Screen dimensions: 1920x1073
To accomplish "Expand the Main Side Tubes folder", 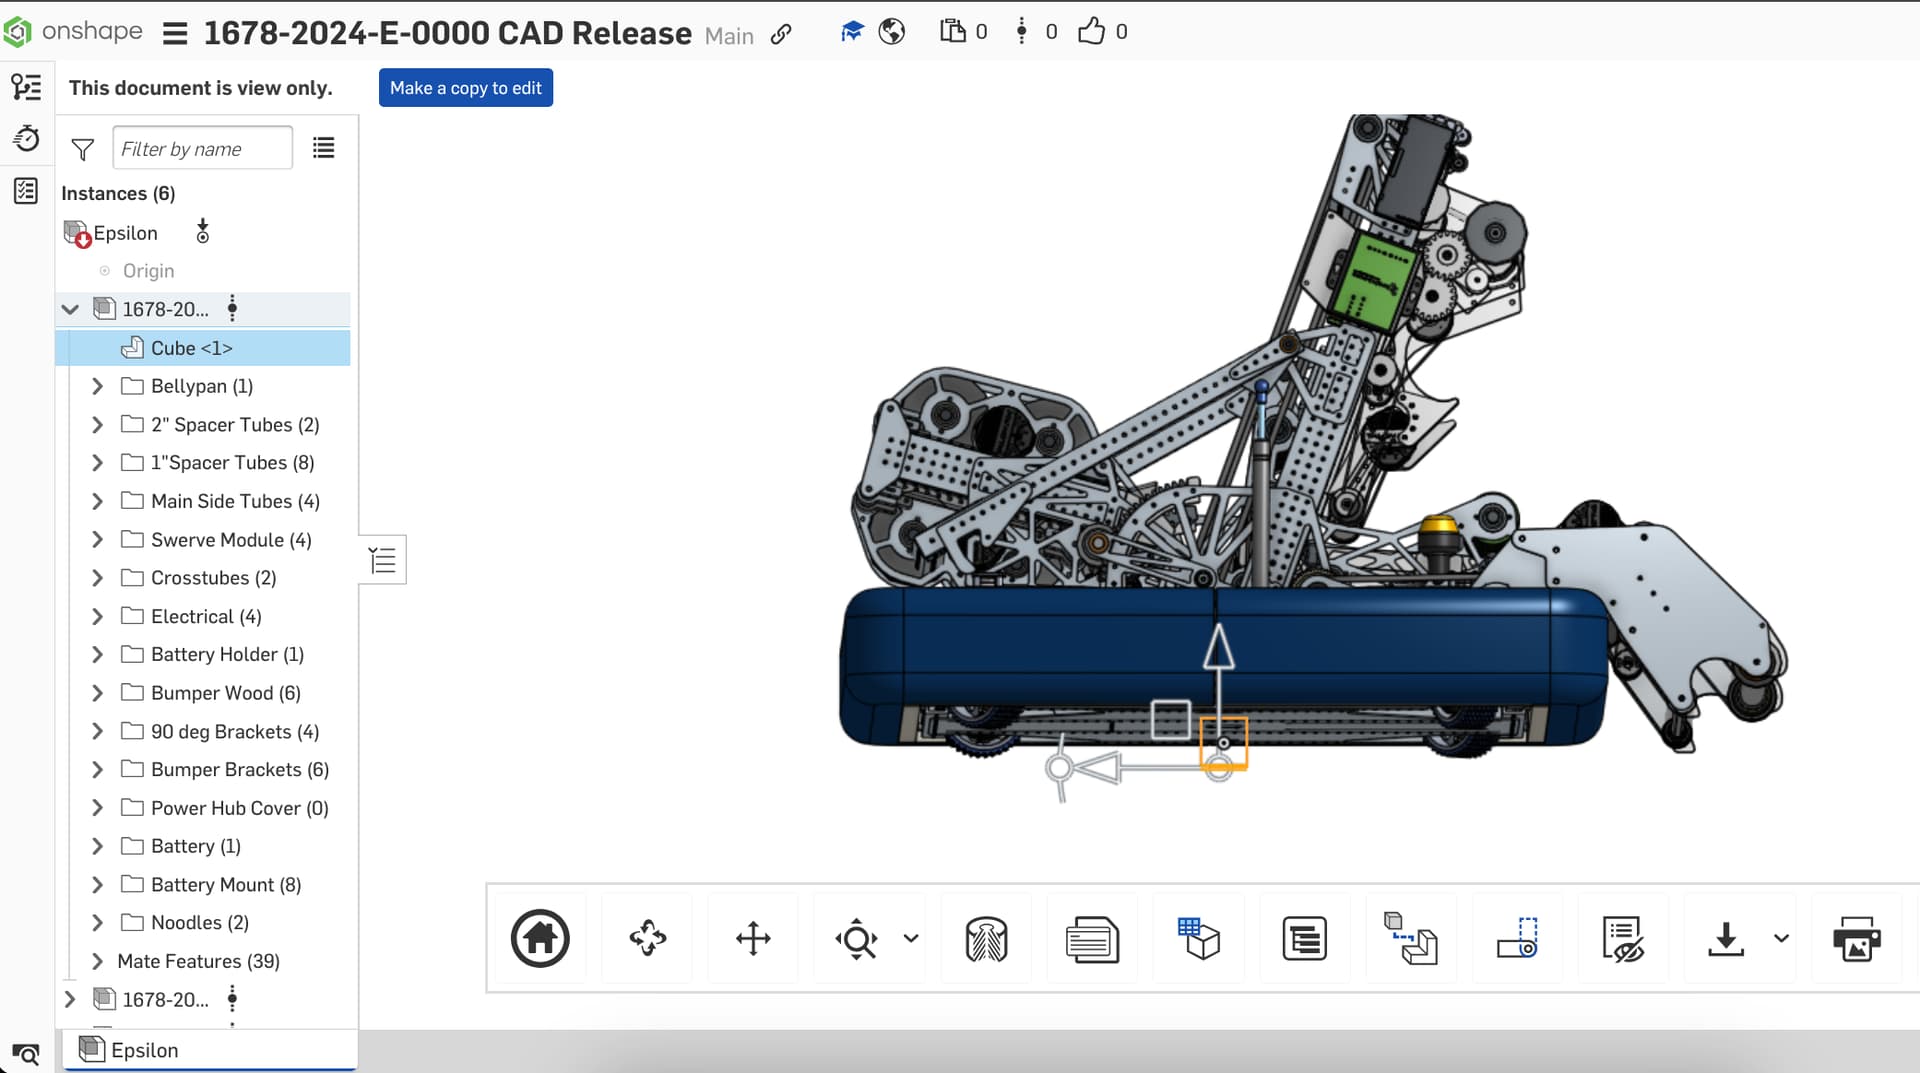I will click(97, 501).
